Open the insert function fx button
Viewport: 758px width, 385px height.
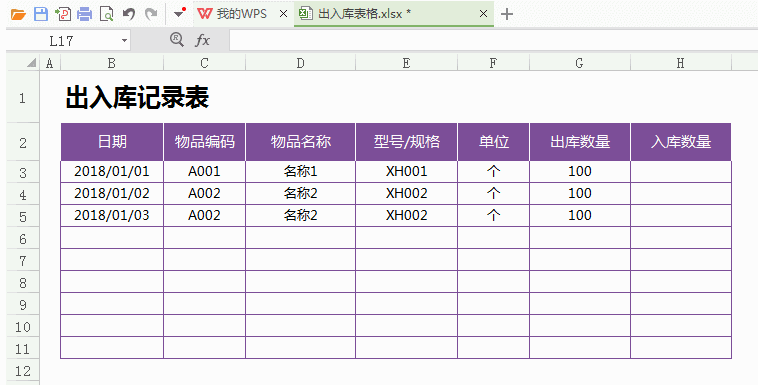pyautogui.click(x=203, y=40)
